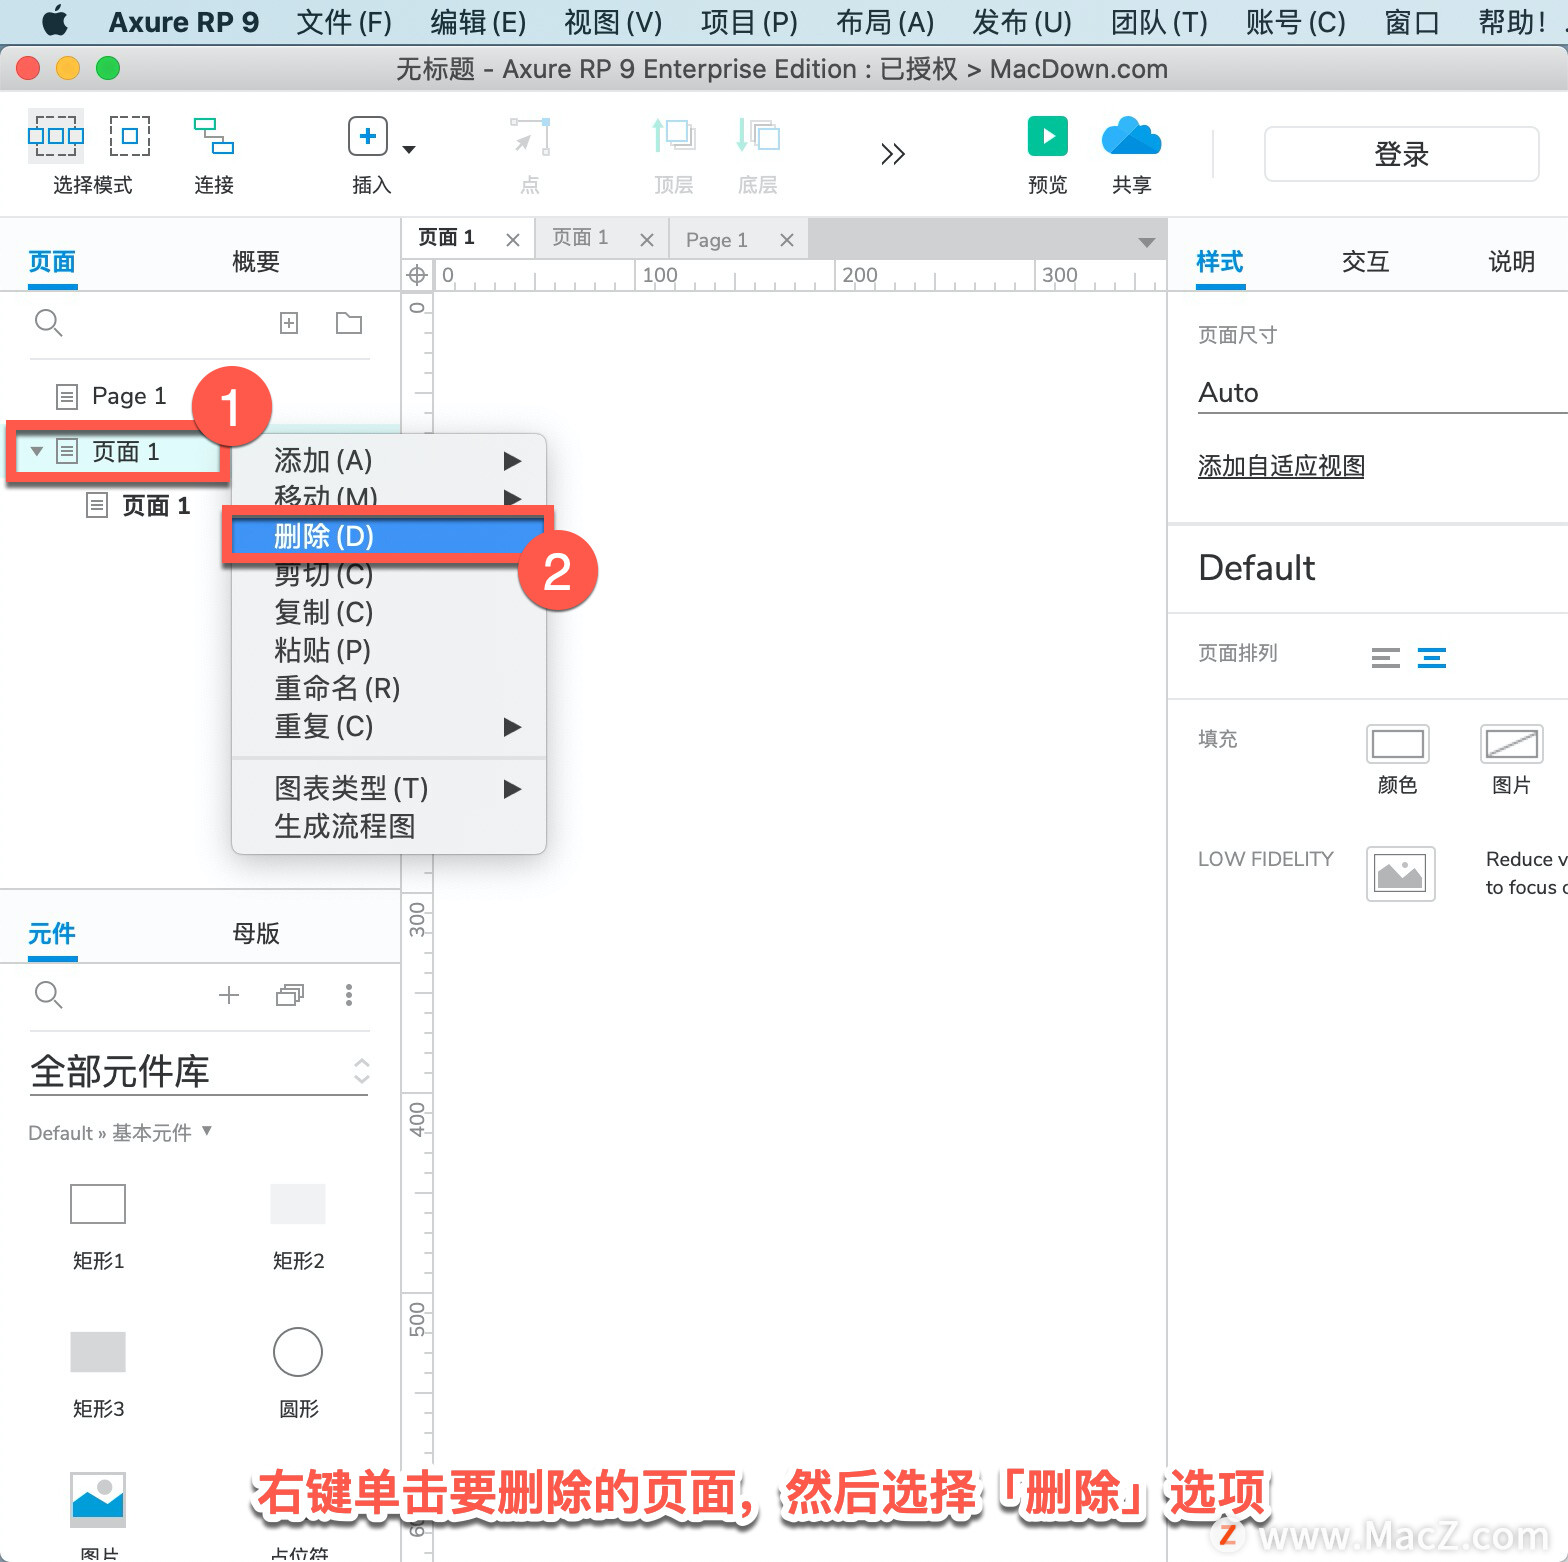Click the Login button
The width and height of the screenshot is (1568, 1562).
point(1401,154)
